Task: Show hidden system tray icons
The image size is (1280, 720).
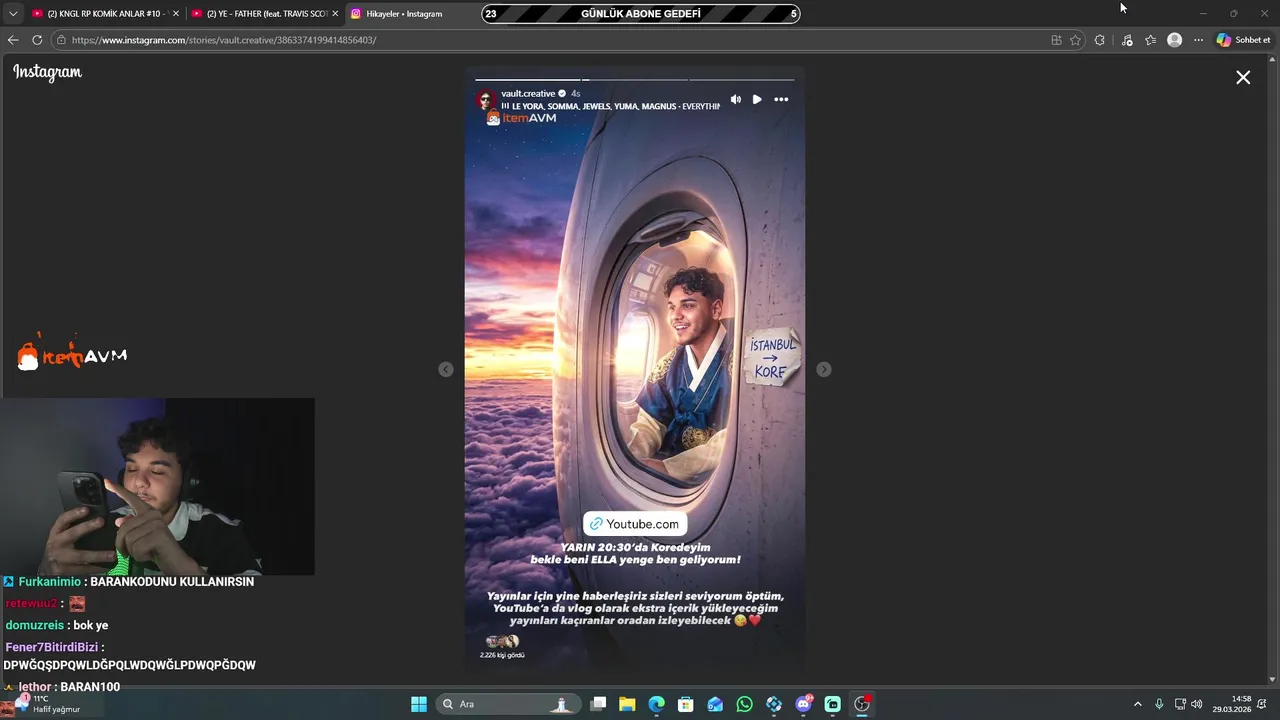Action: click(x=1137, y=704)
